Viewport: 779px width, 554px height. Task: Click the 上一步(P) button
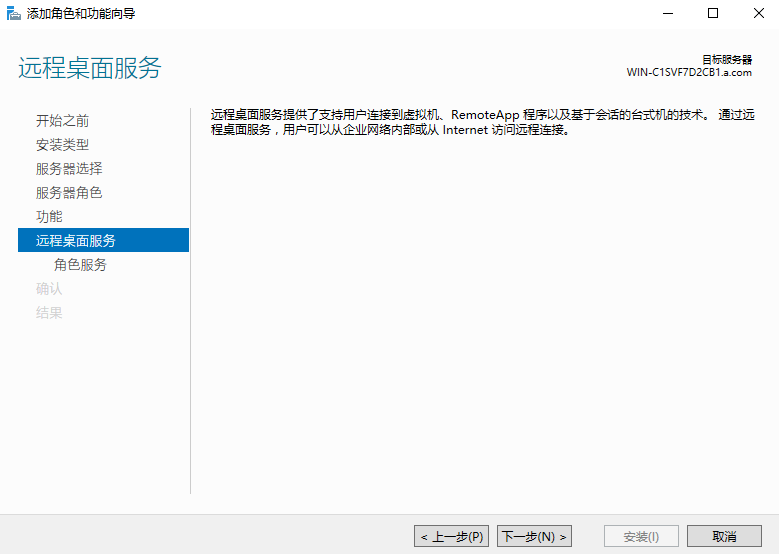pos(451,536)
